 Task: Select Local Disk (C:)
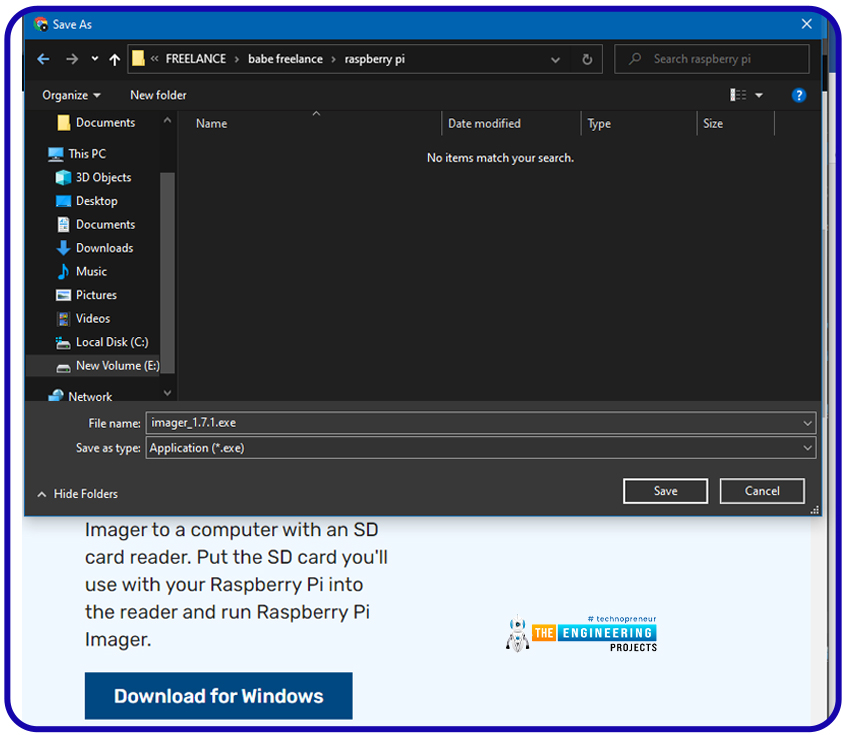click(x=112, y=342)
